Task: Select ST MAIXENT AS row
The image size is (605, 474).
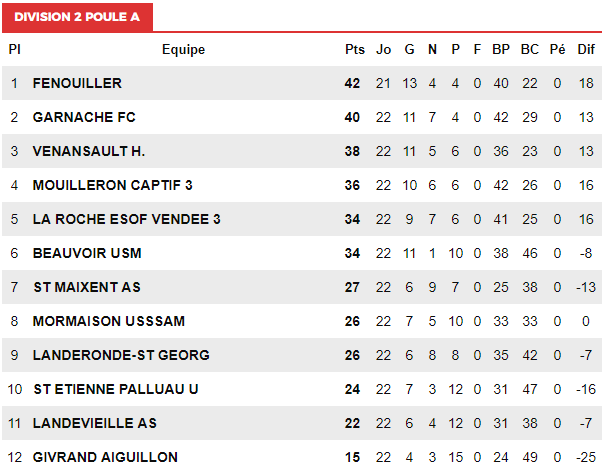Action: coord(302,287)
